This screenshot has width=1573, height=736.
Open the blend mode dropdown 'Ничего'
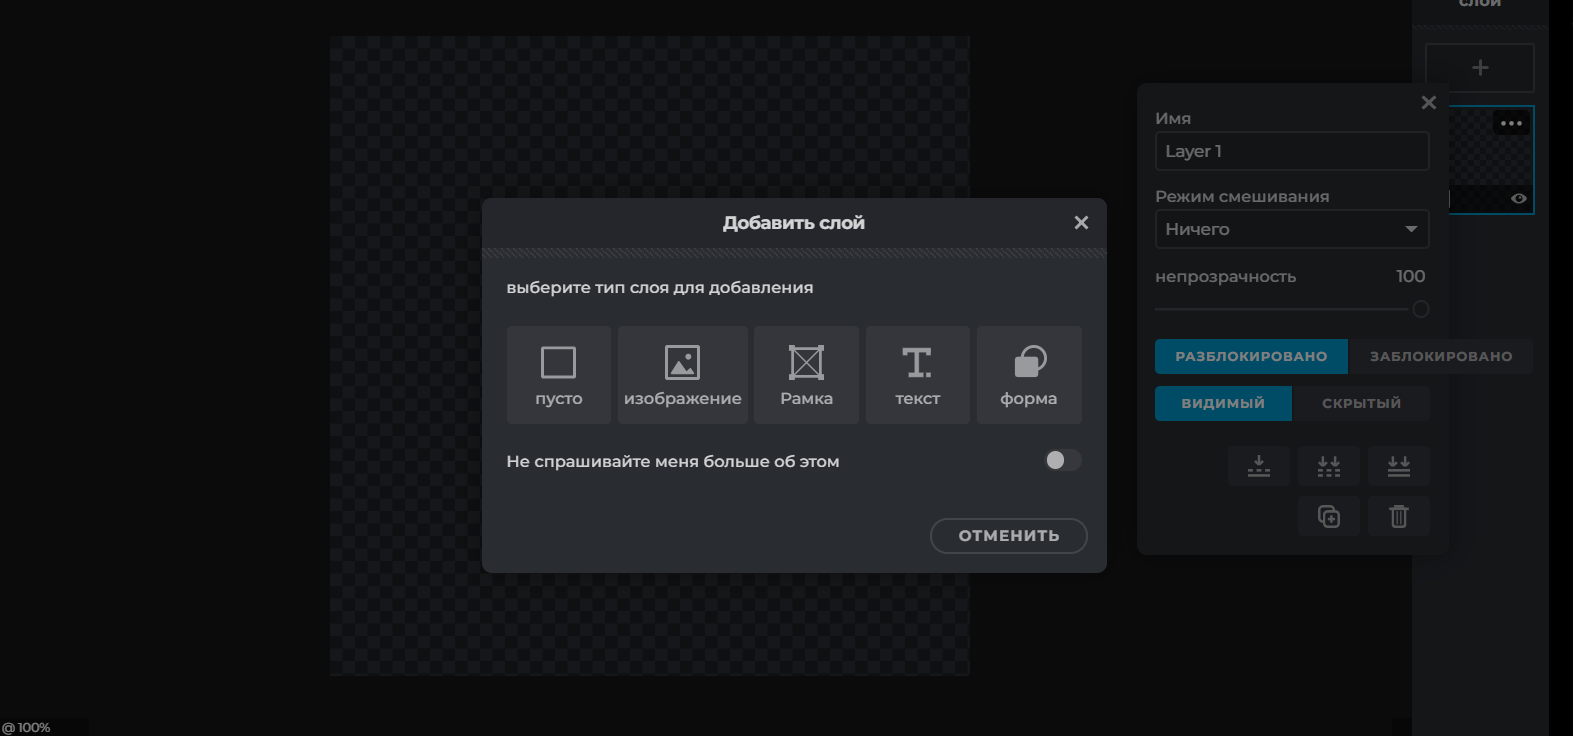[x=1292, y=229]
